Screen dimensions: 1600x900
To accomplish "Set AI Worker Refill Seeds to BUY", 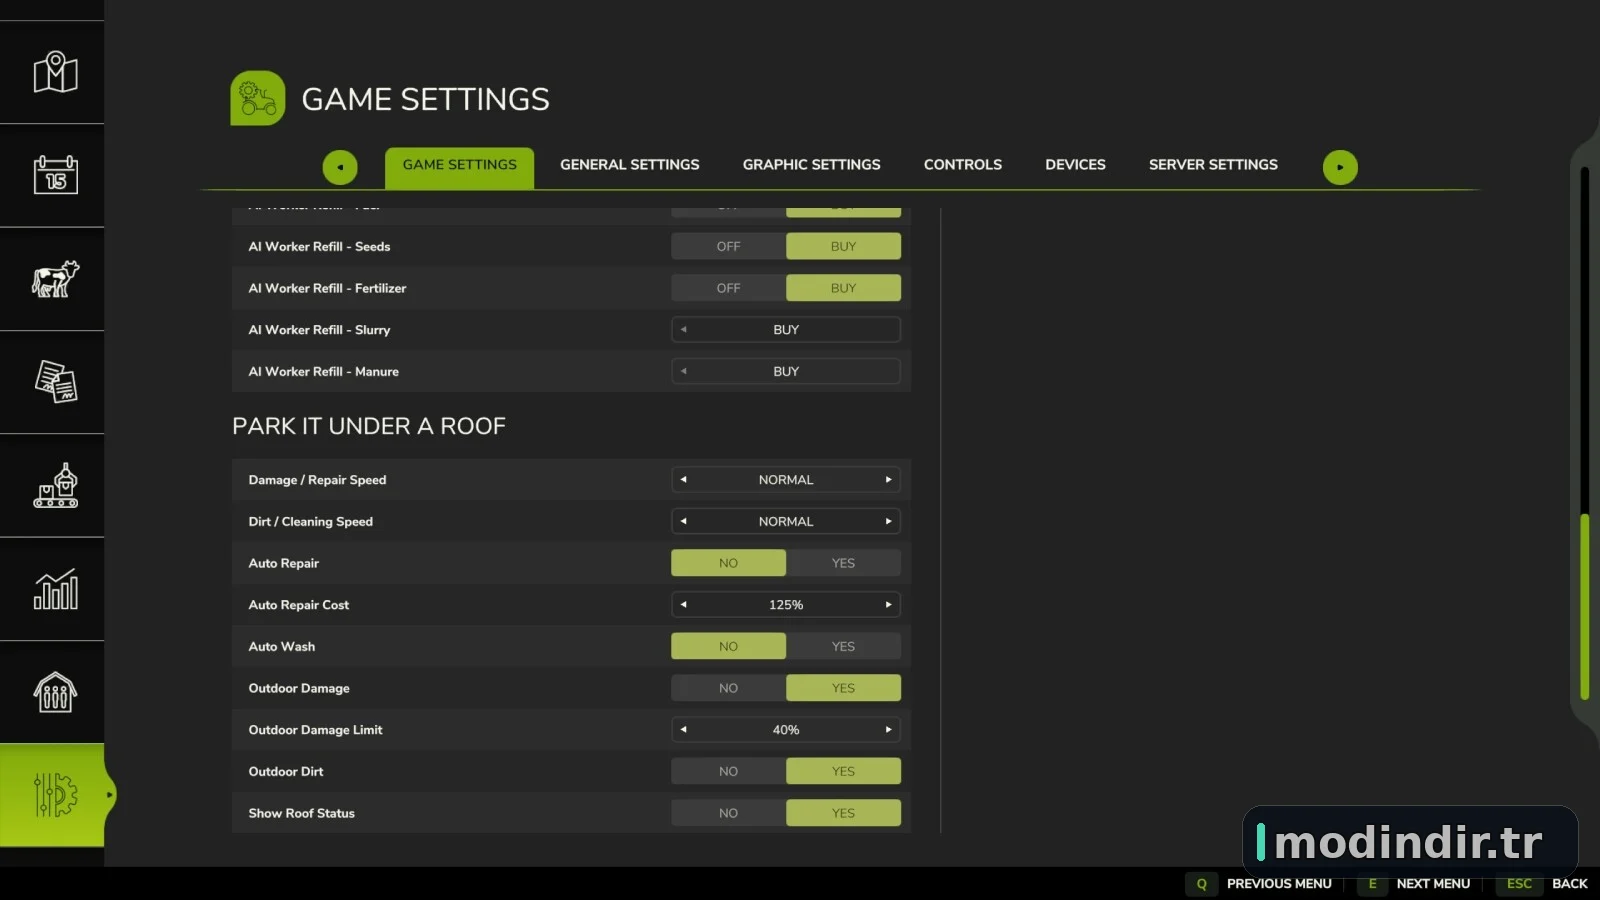I will (843, 246).
